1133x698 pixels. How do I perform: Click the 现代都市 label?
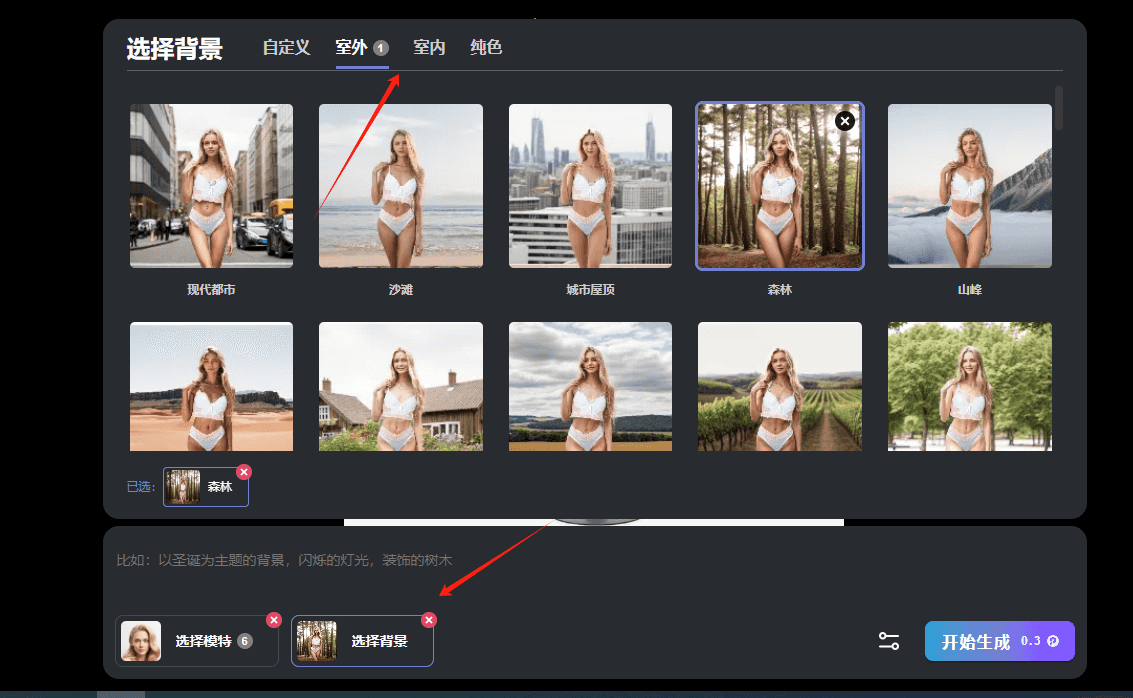(x=211, y=290)
